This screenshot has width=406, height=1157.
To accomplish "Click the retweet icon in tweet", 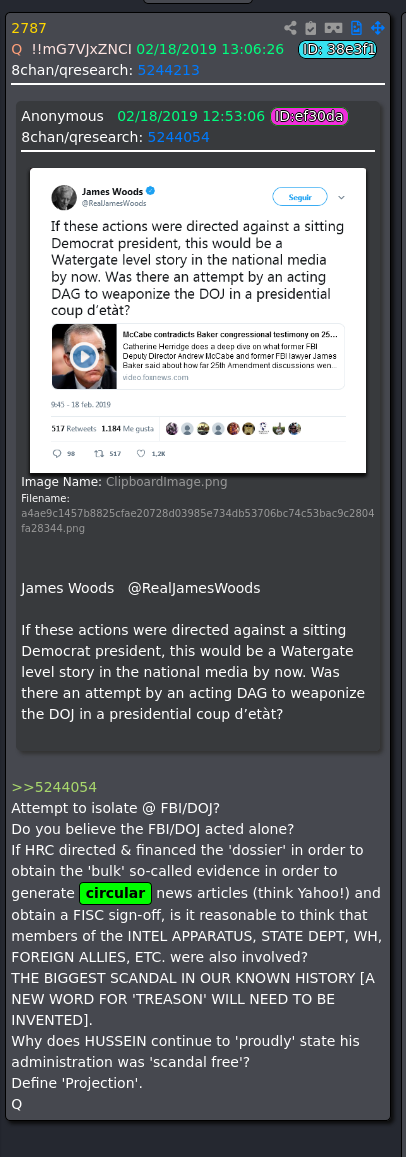I will 98,454.
